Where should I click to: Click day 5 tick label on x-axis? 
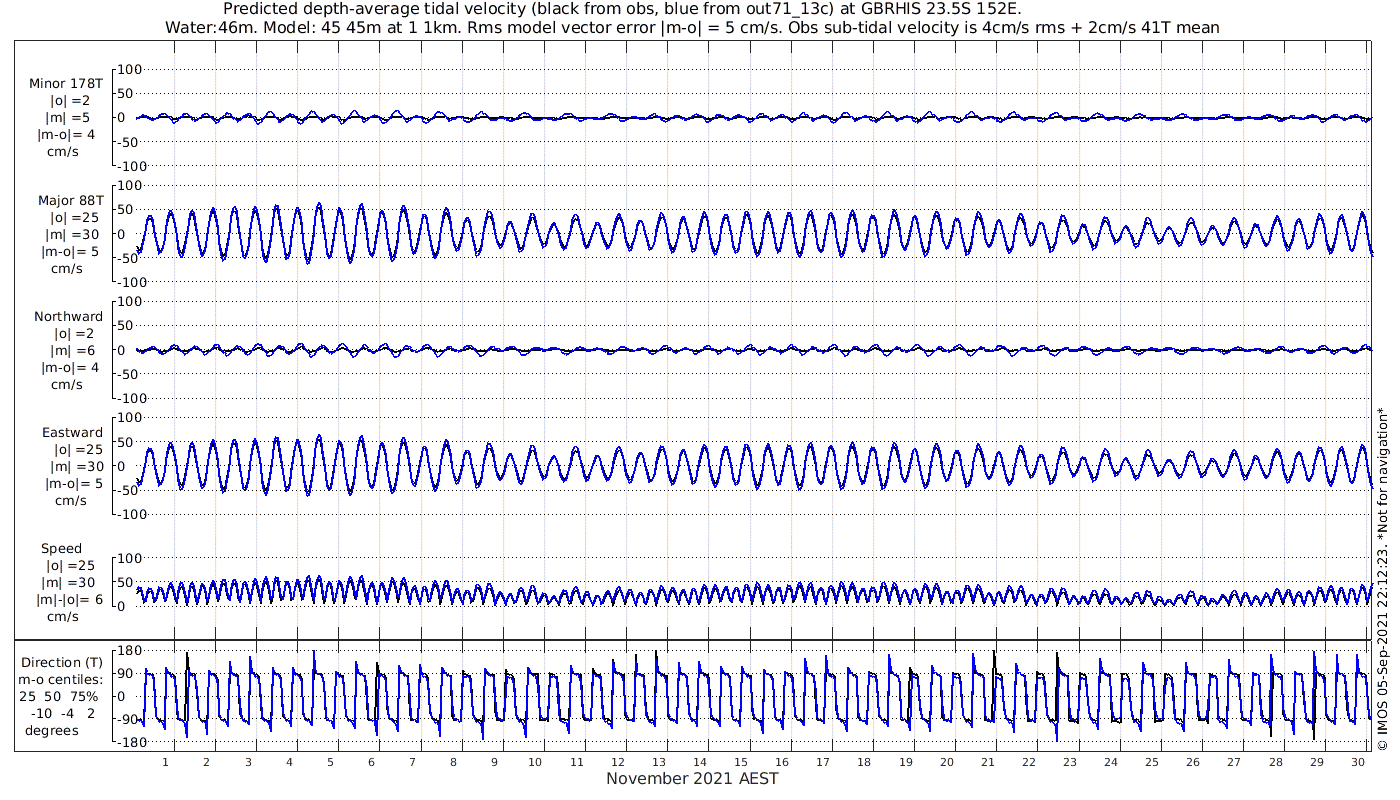click(330, 762)
